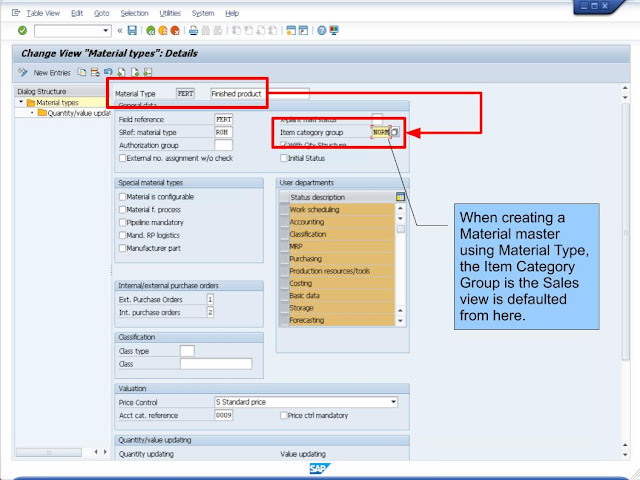Open User departments table settings icon
Screen dimensions: 640x480
click(400, 197)
